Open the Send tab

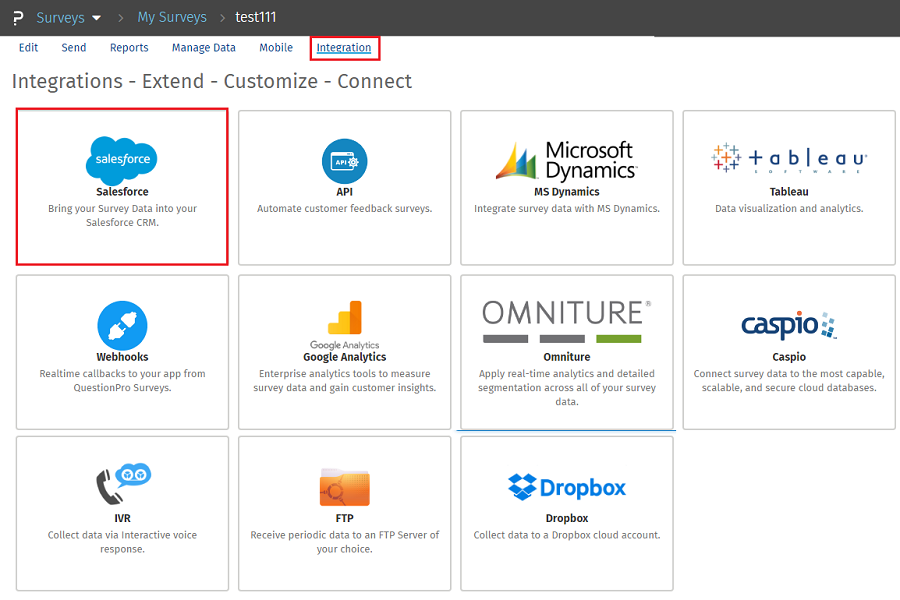pos(73,48)
